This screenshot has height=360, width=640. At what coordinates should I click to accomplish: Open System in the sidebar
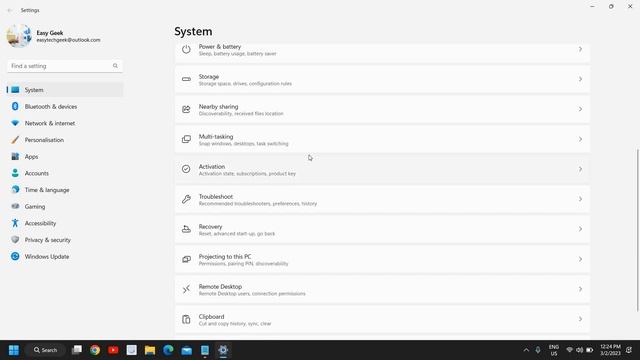65,90
